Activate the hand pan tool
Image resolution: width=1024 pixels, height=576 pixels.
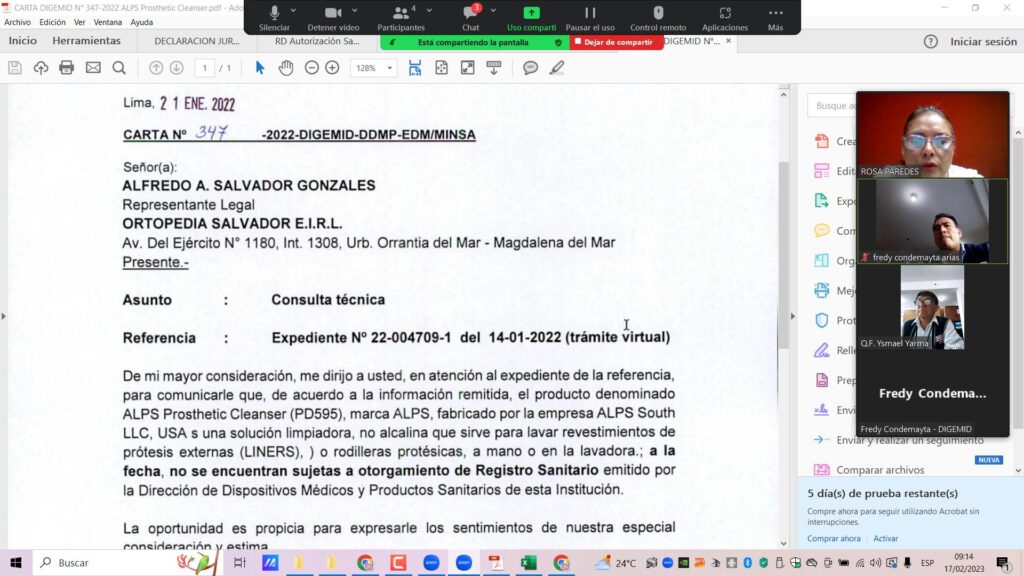pyautogui.click(x=286, y=67)
